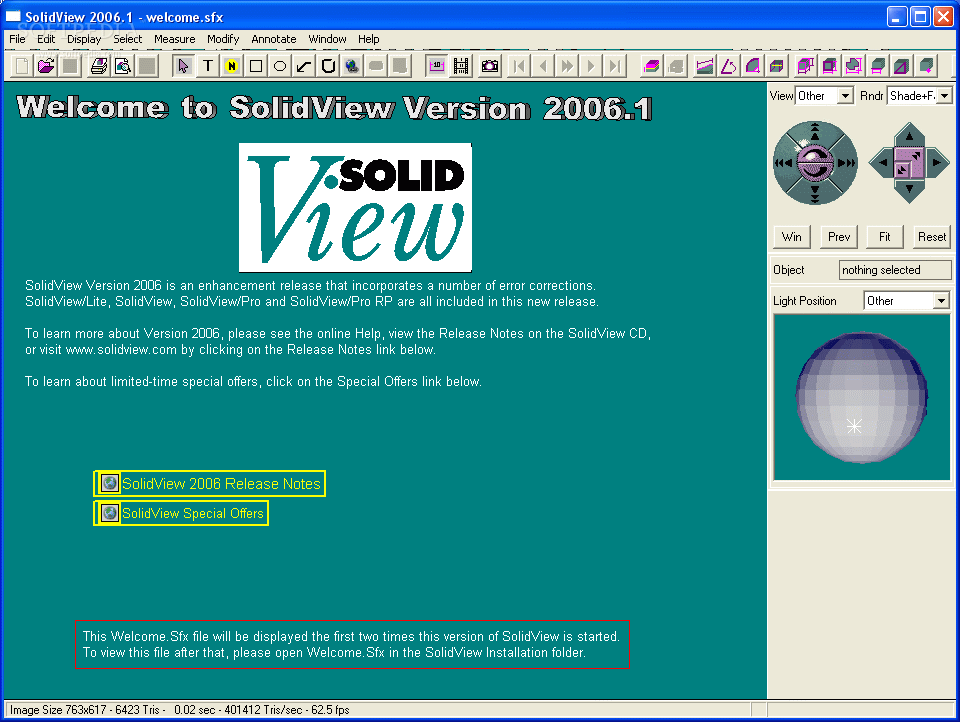Open the Select menu

pyautogui.click(x=127, y=39)
